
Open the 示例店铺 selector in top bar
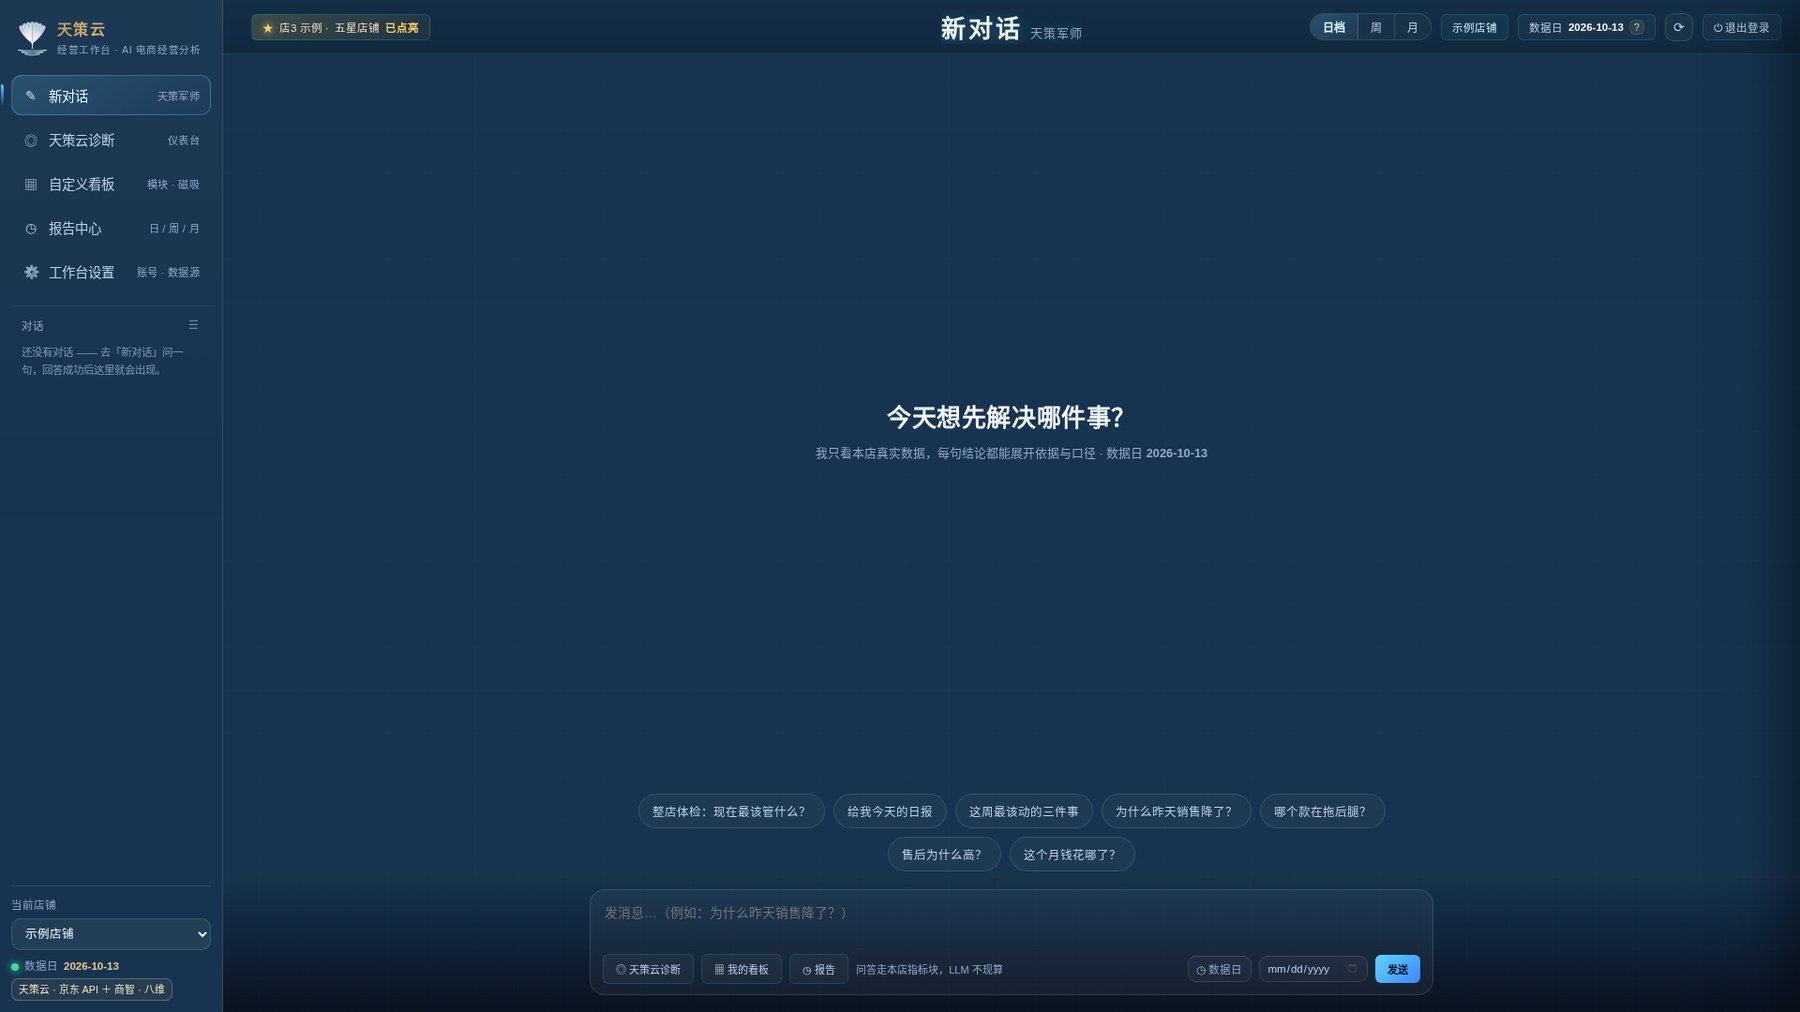point(1474,28)
